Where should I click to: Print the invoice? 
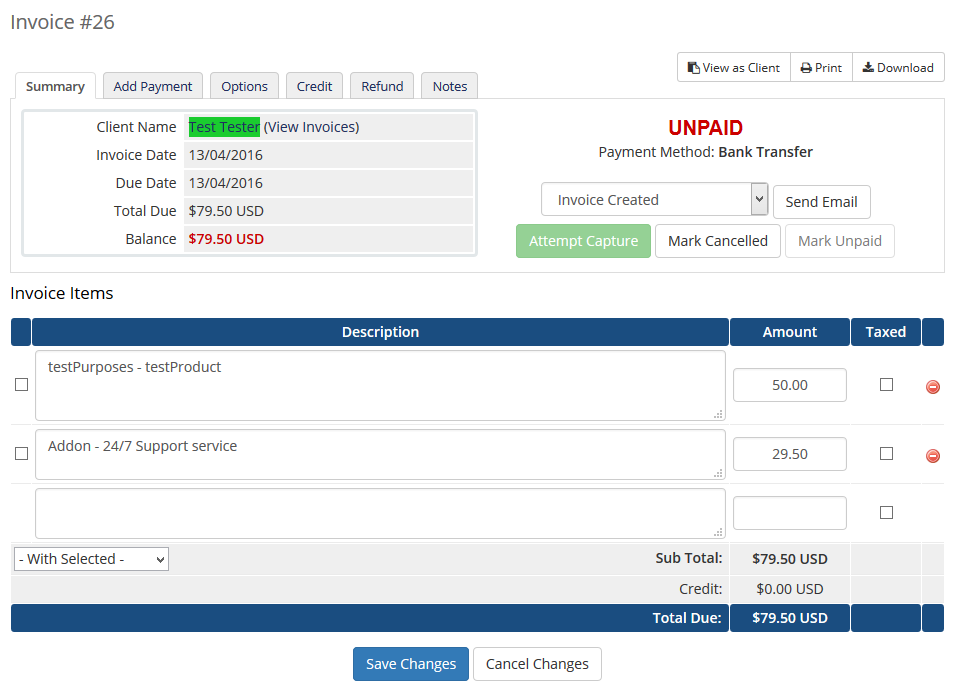tap(821, 67)
